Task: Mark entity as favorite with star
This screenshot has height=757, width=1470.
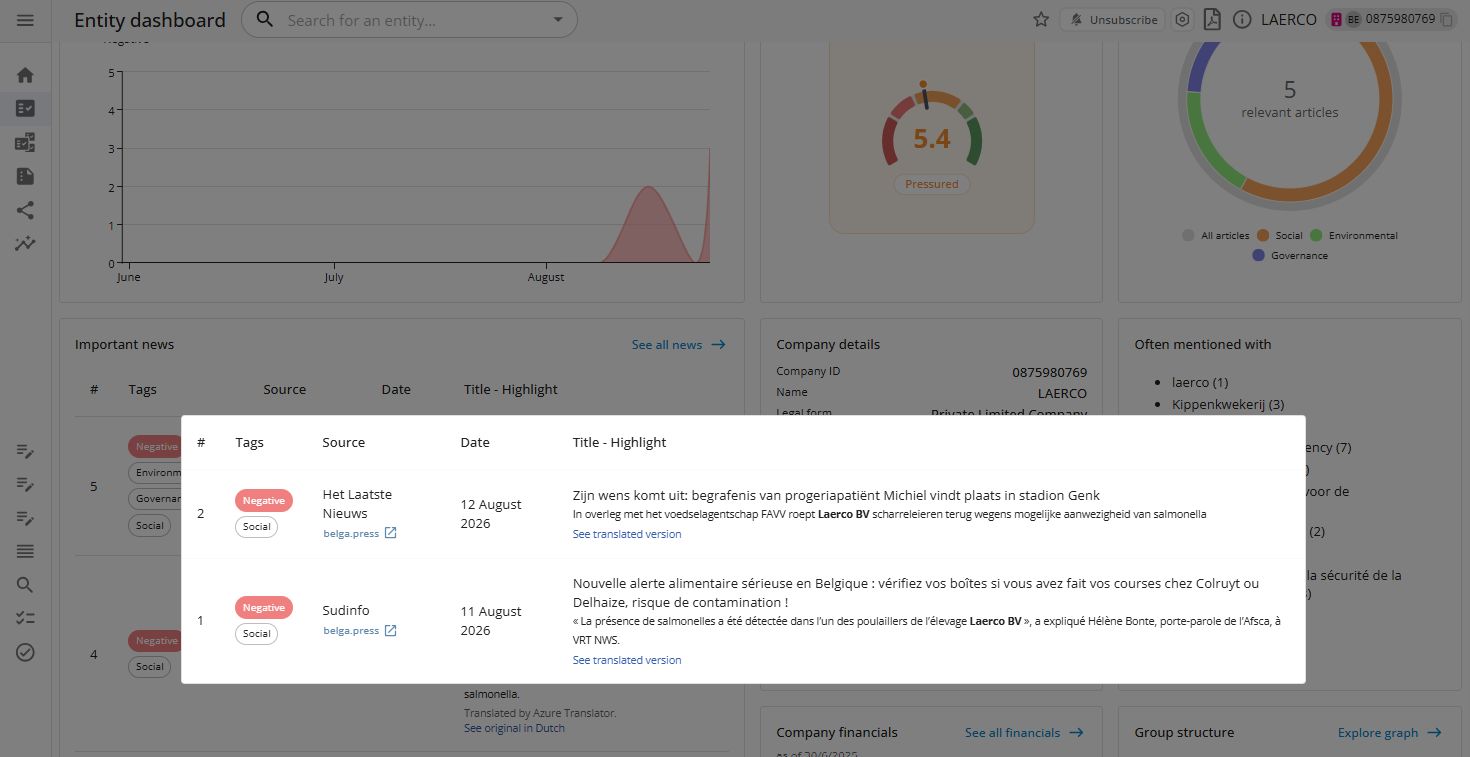Action: [x=1041, y=19]
